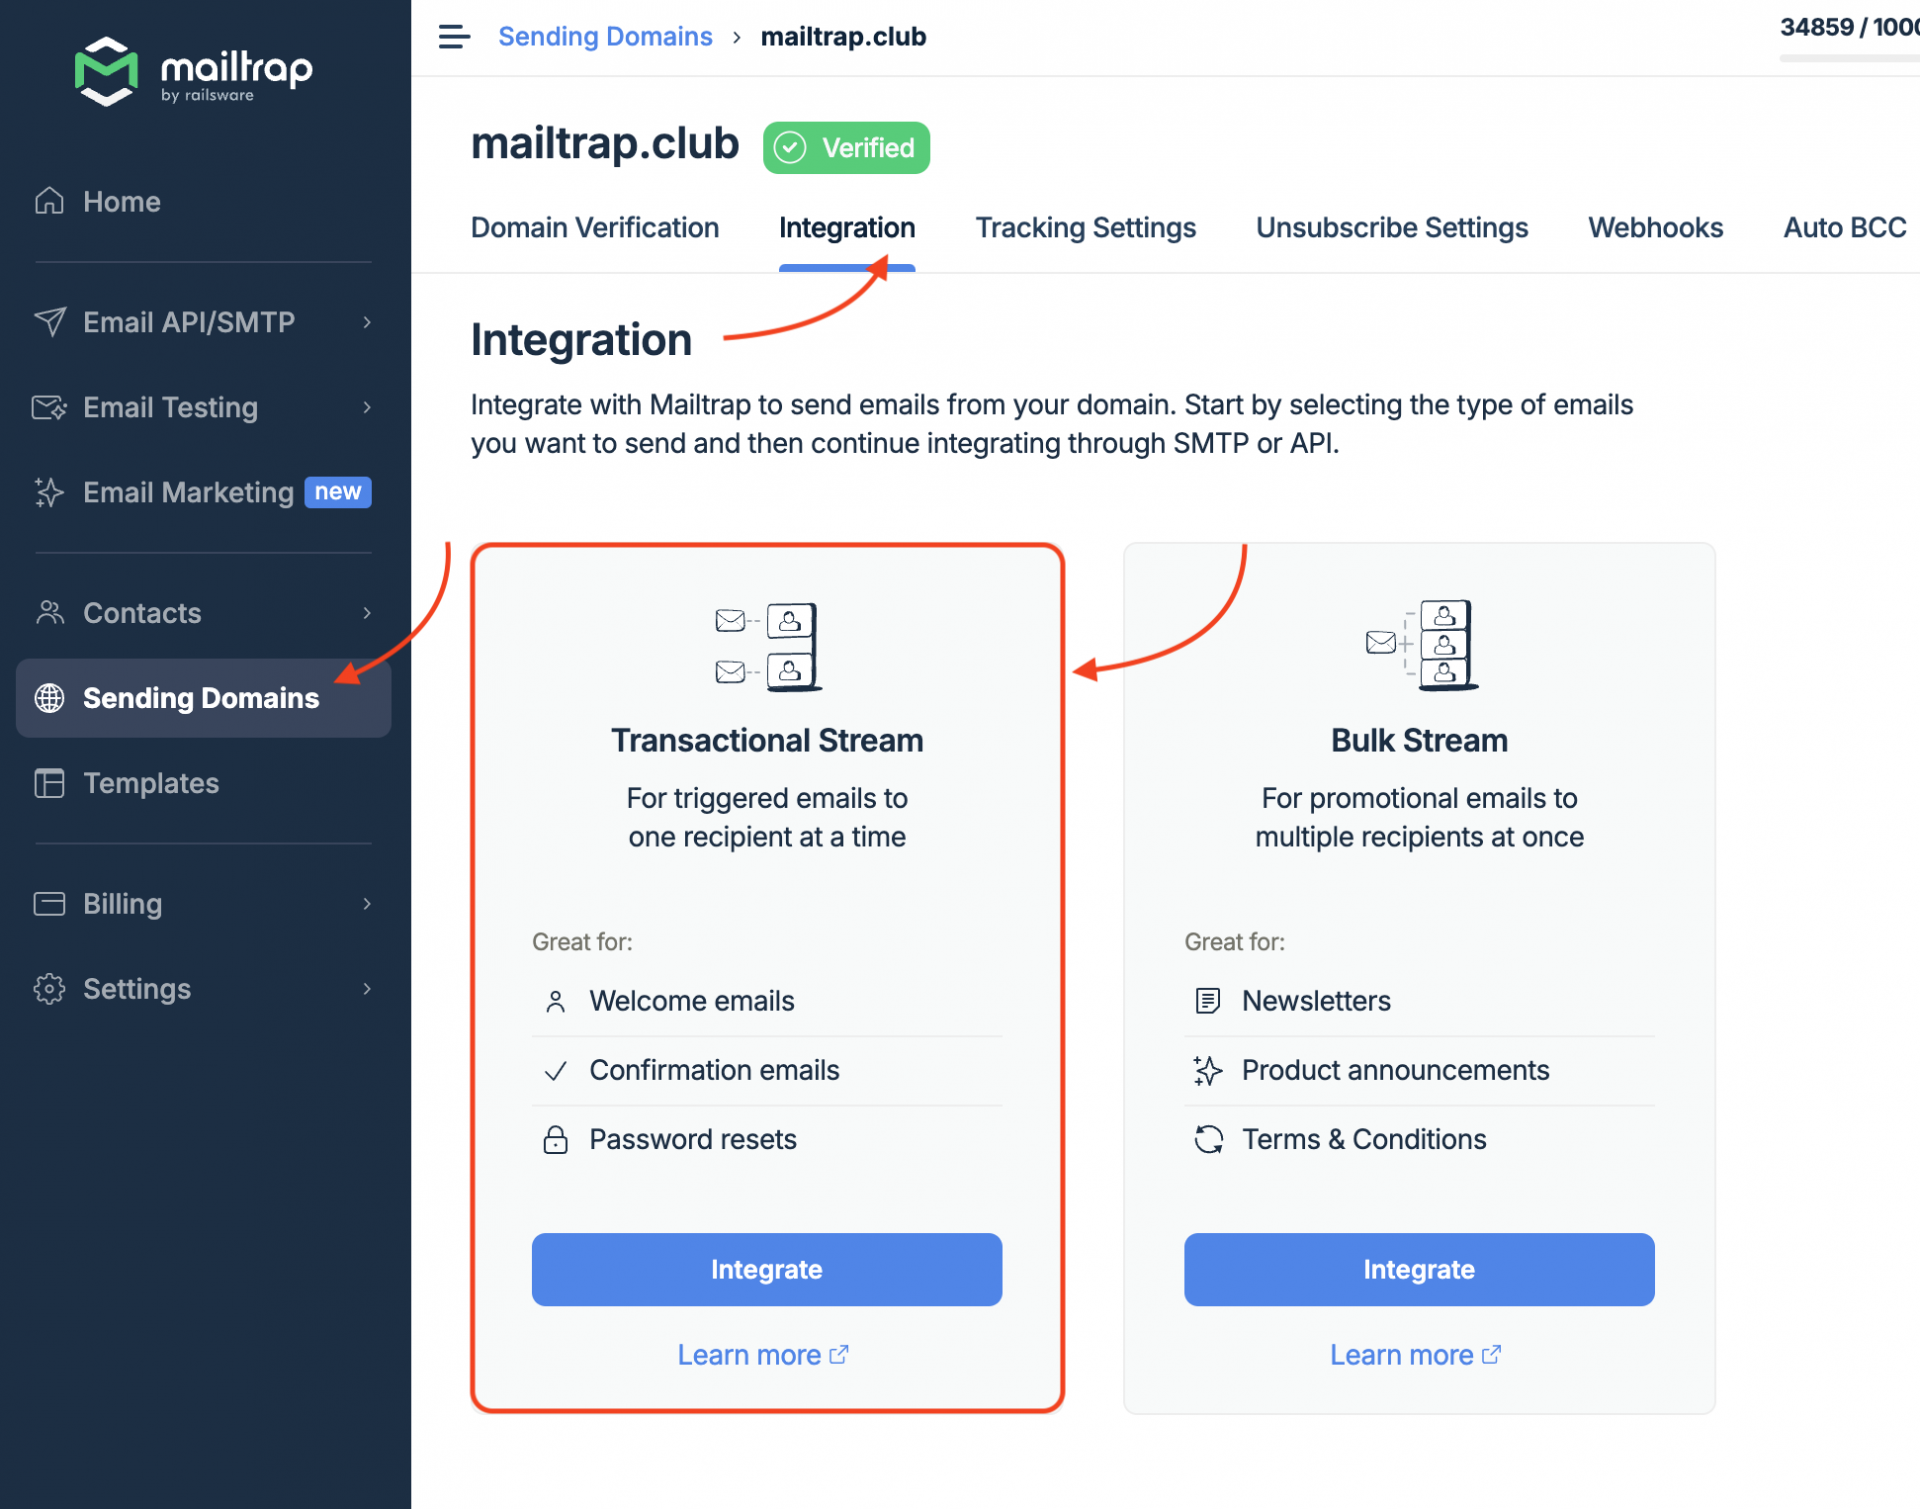The width and height of the screenshot is (1920, 1509).
Task: Click Integrate under Transactional Stream
Action: point(766,1269)
